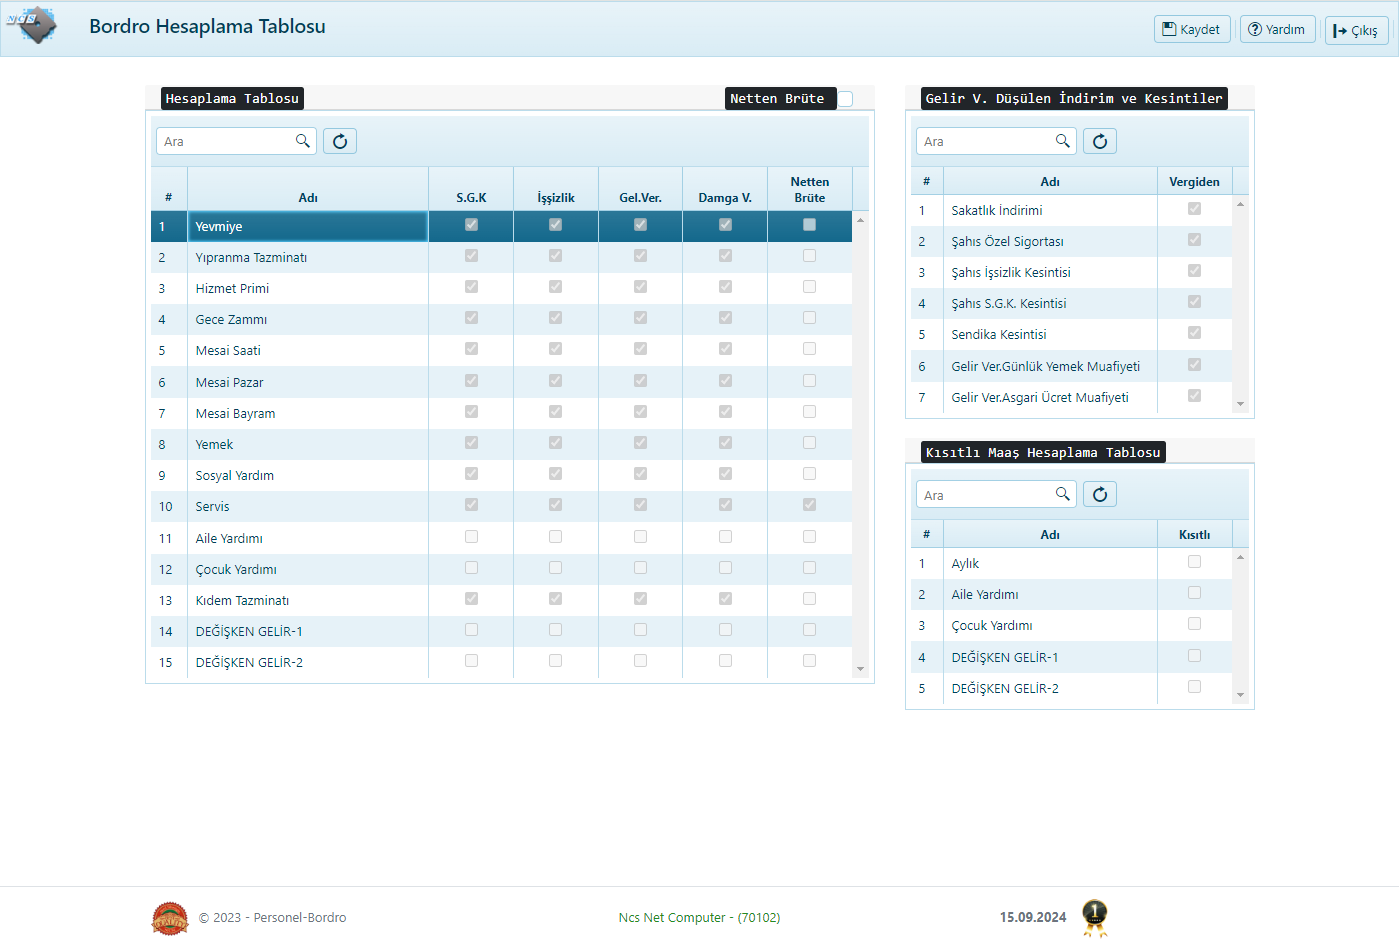Toggle S.G.K checkbox for Yevmiye
Image resolution: width=1399 pixels, height=942 pixels.
pos(471,225)
